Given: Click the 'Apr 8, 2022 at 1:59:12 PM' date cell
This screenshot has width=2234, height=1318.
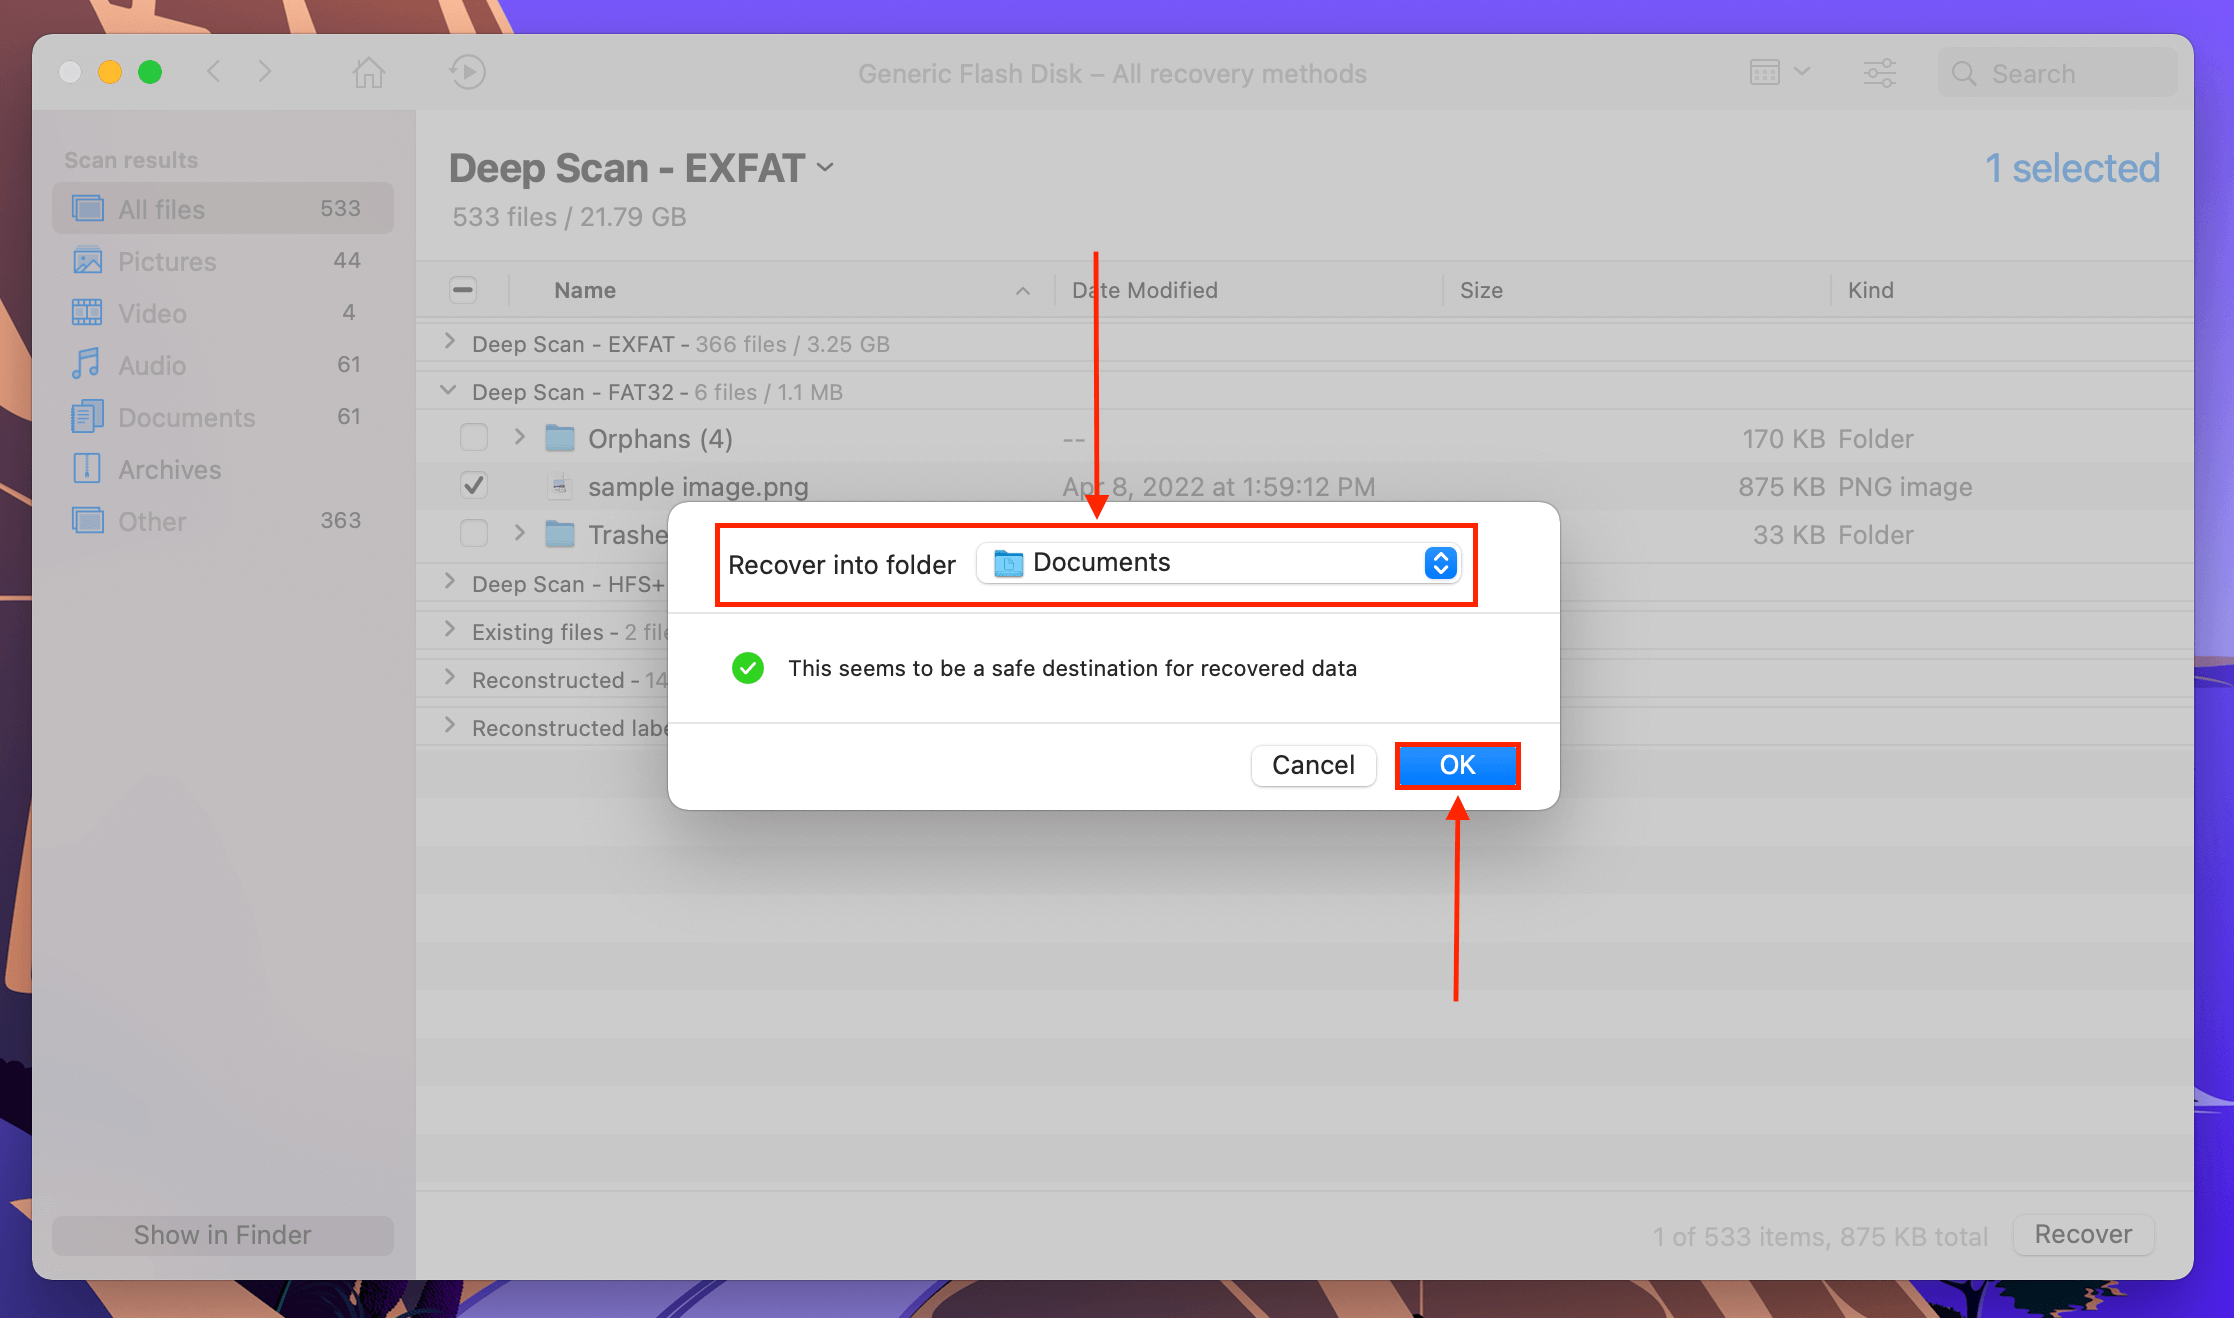Looking at the screenshot, I should point(1218,487).
